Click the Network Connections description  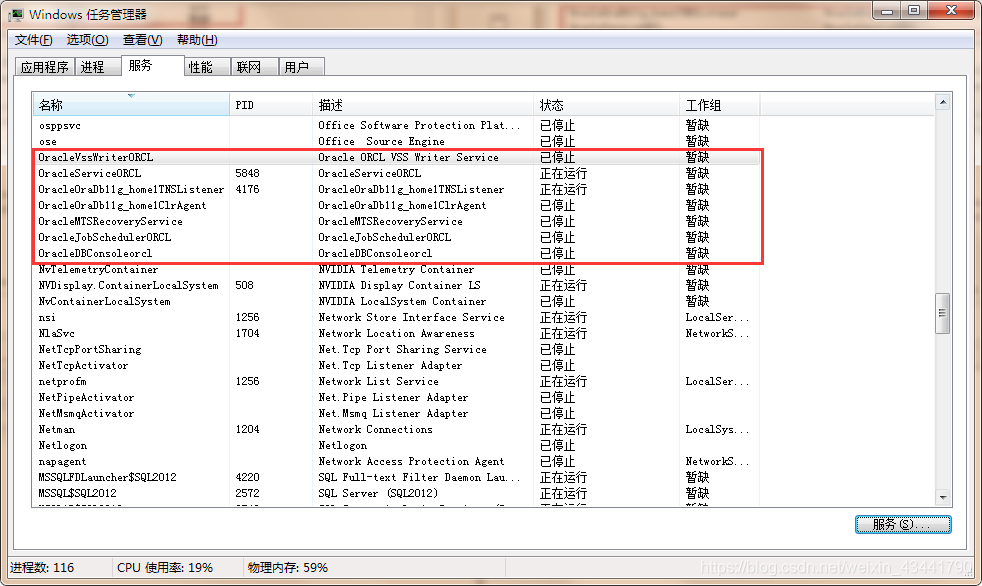pyautogui.click(x=375, y=429)
